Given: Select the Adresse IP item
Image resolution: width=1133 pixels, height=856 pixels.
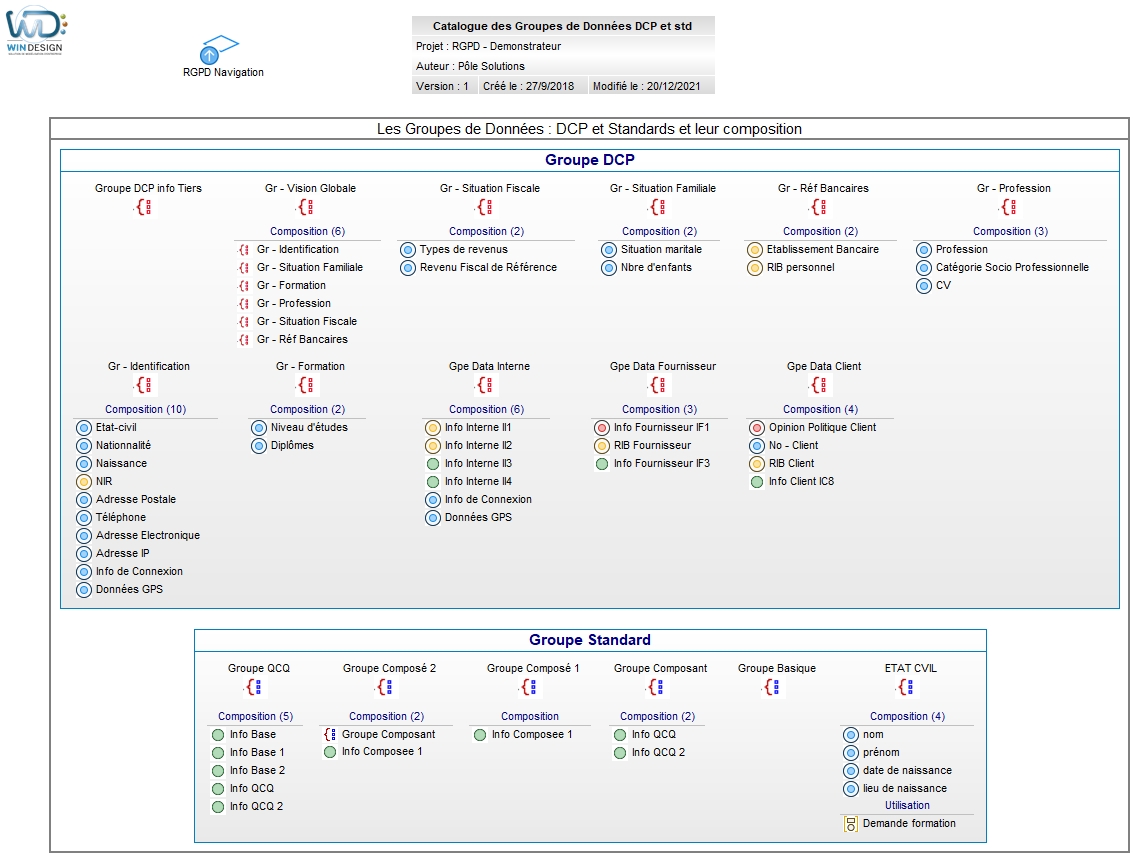Looking at the screenshot, I should (123, 553).
